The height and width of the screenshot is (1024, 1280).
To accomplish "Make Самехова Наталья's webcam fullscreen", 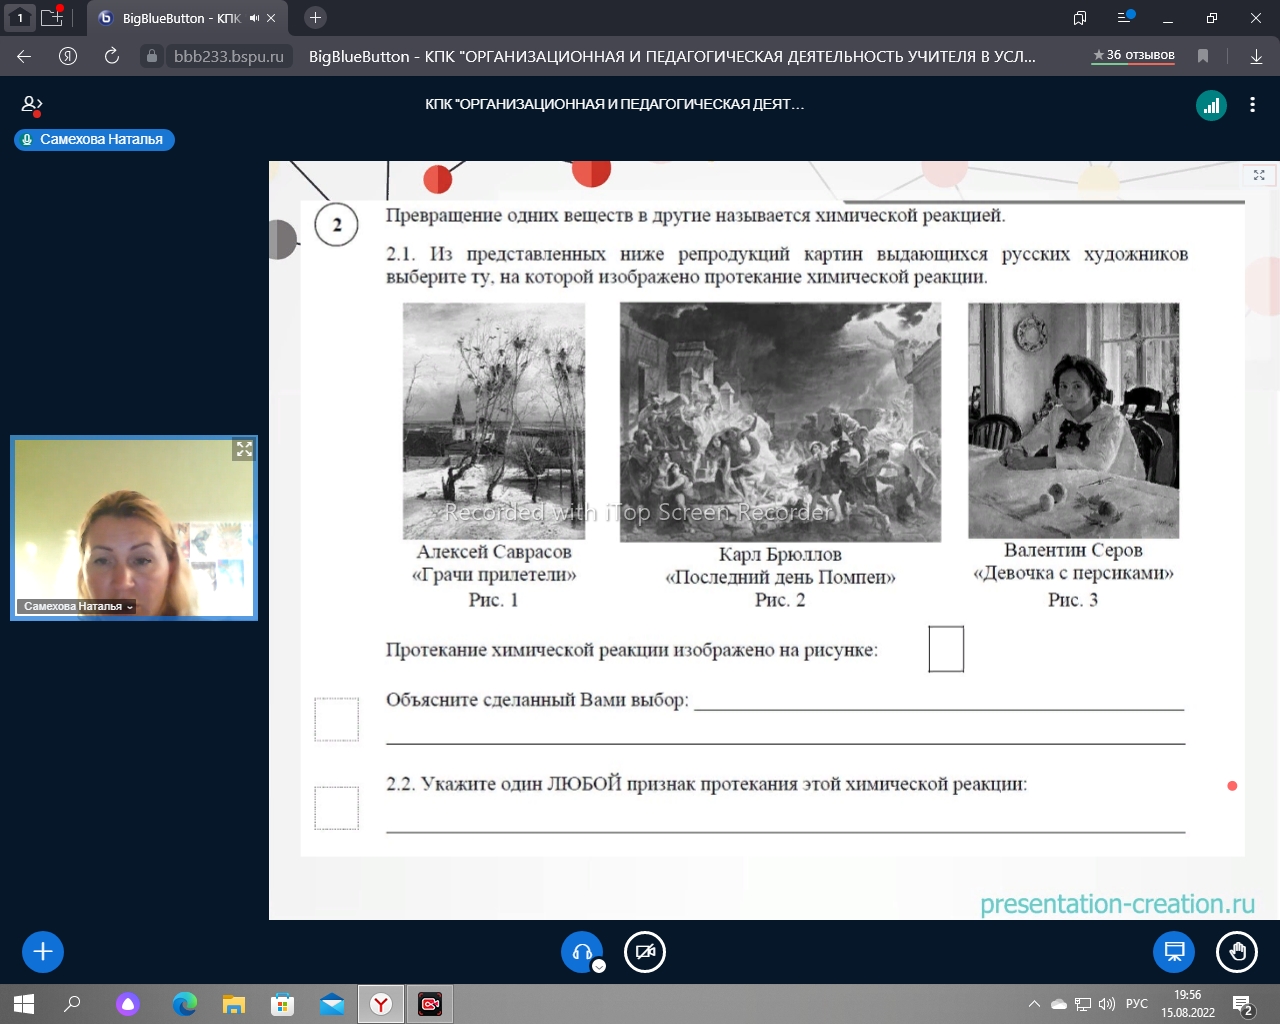I will click(244, 450).
